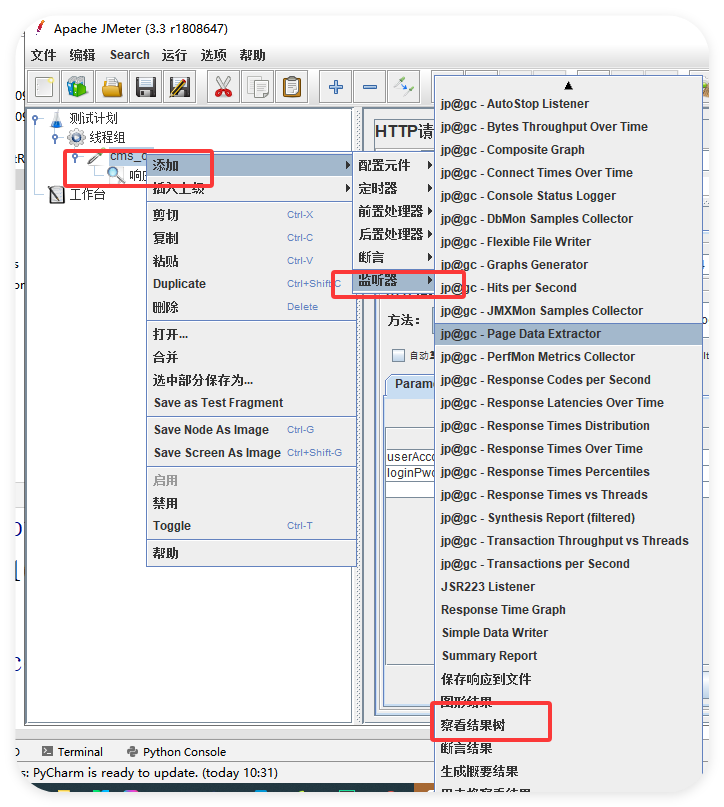The width and height of the screenshot is (724, 807).
Task: Open the Terminal tool window
Action: pyautogui.click(x=72, y=751)
